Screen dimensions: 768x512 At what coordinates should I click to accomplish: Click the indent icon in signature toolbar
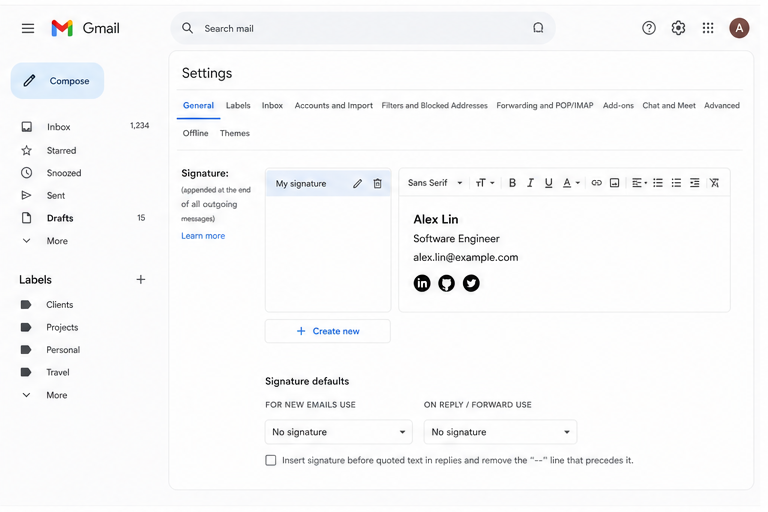[x=695, y=183]
